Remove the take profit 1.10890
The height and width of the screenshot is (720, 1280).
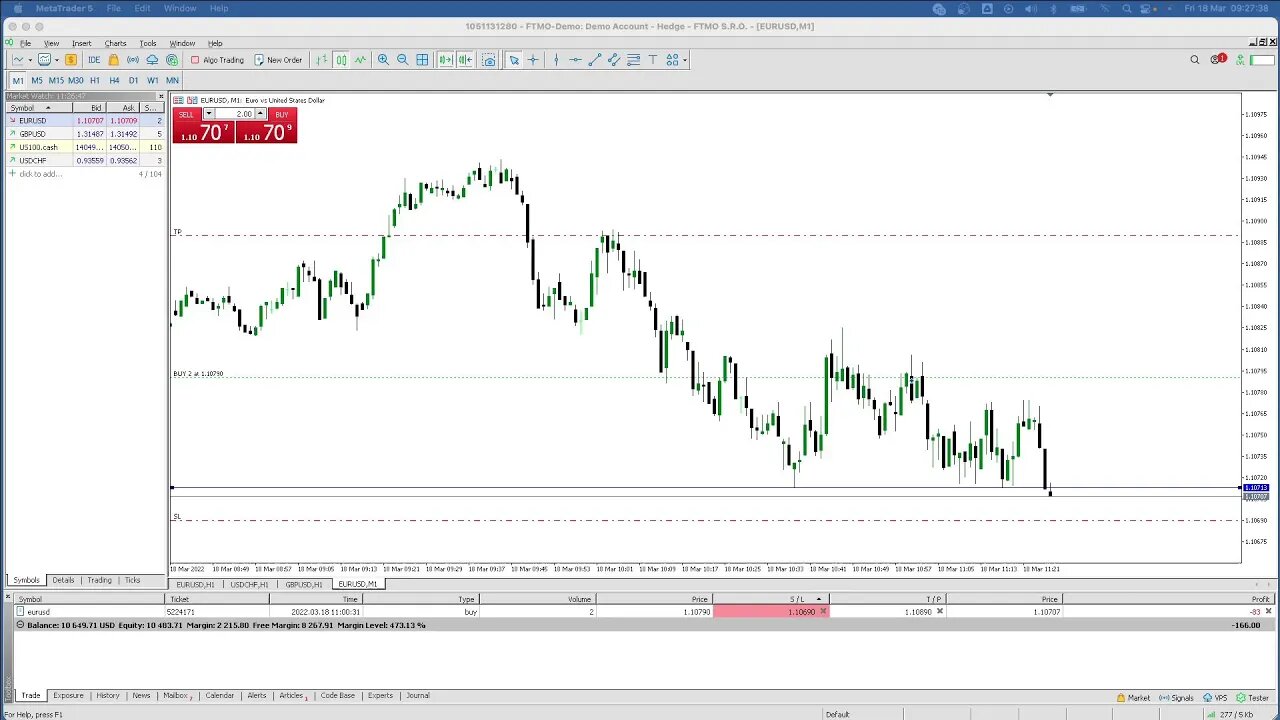tap(939, 612)
